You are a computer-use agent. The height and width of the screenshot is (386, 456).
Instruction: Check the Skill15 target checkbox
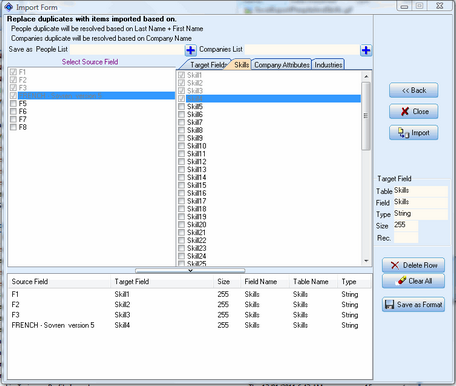point(181,185)
